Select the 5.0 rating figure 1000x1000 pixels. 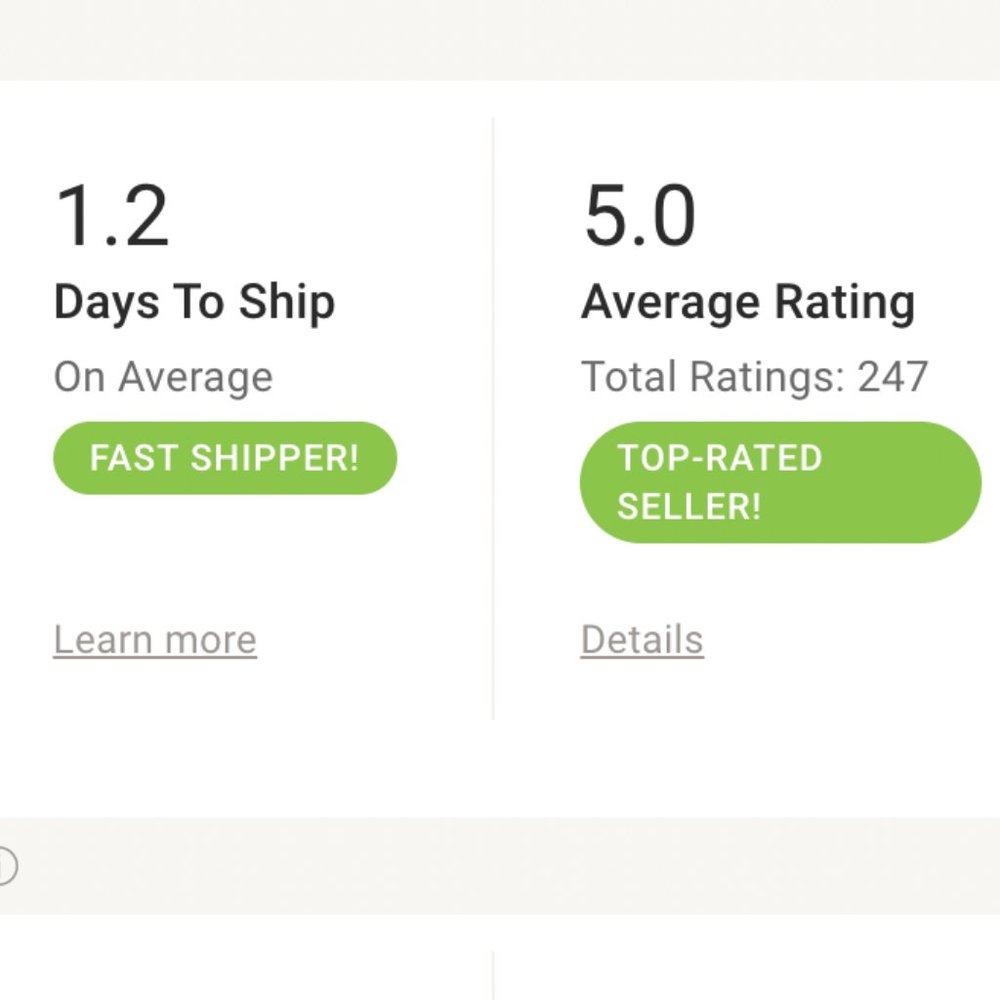(x=640, y=217)
